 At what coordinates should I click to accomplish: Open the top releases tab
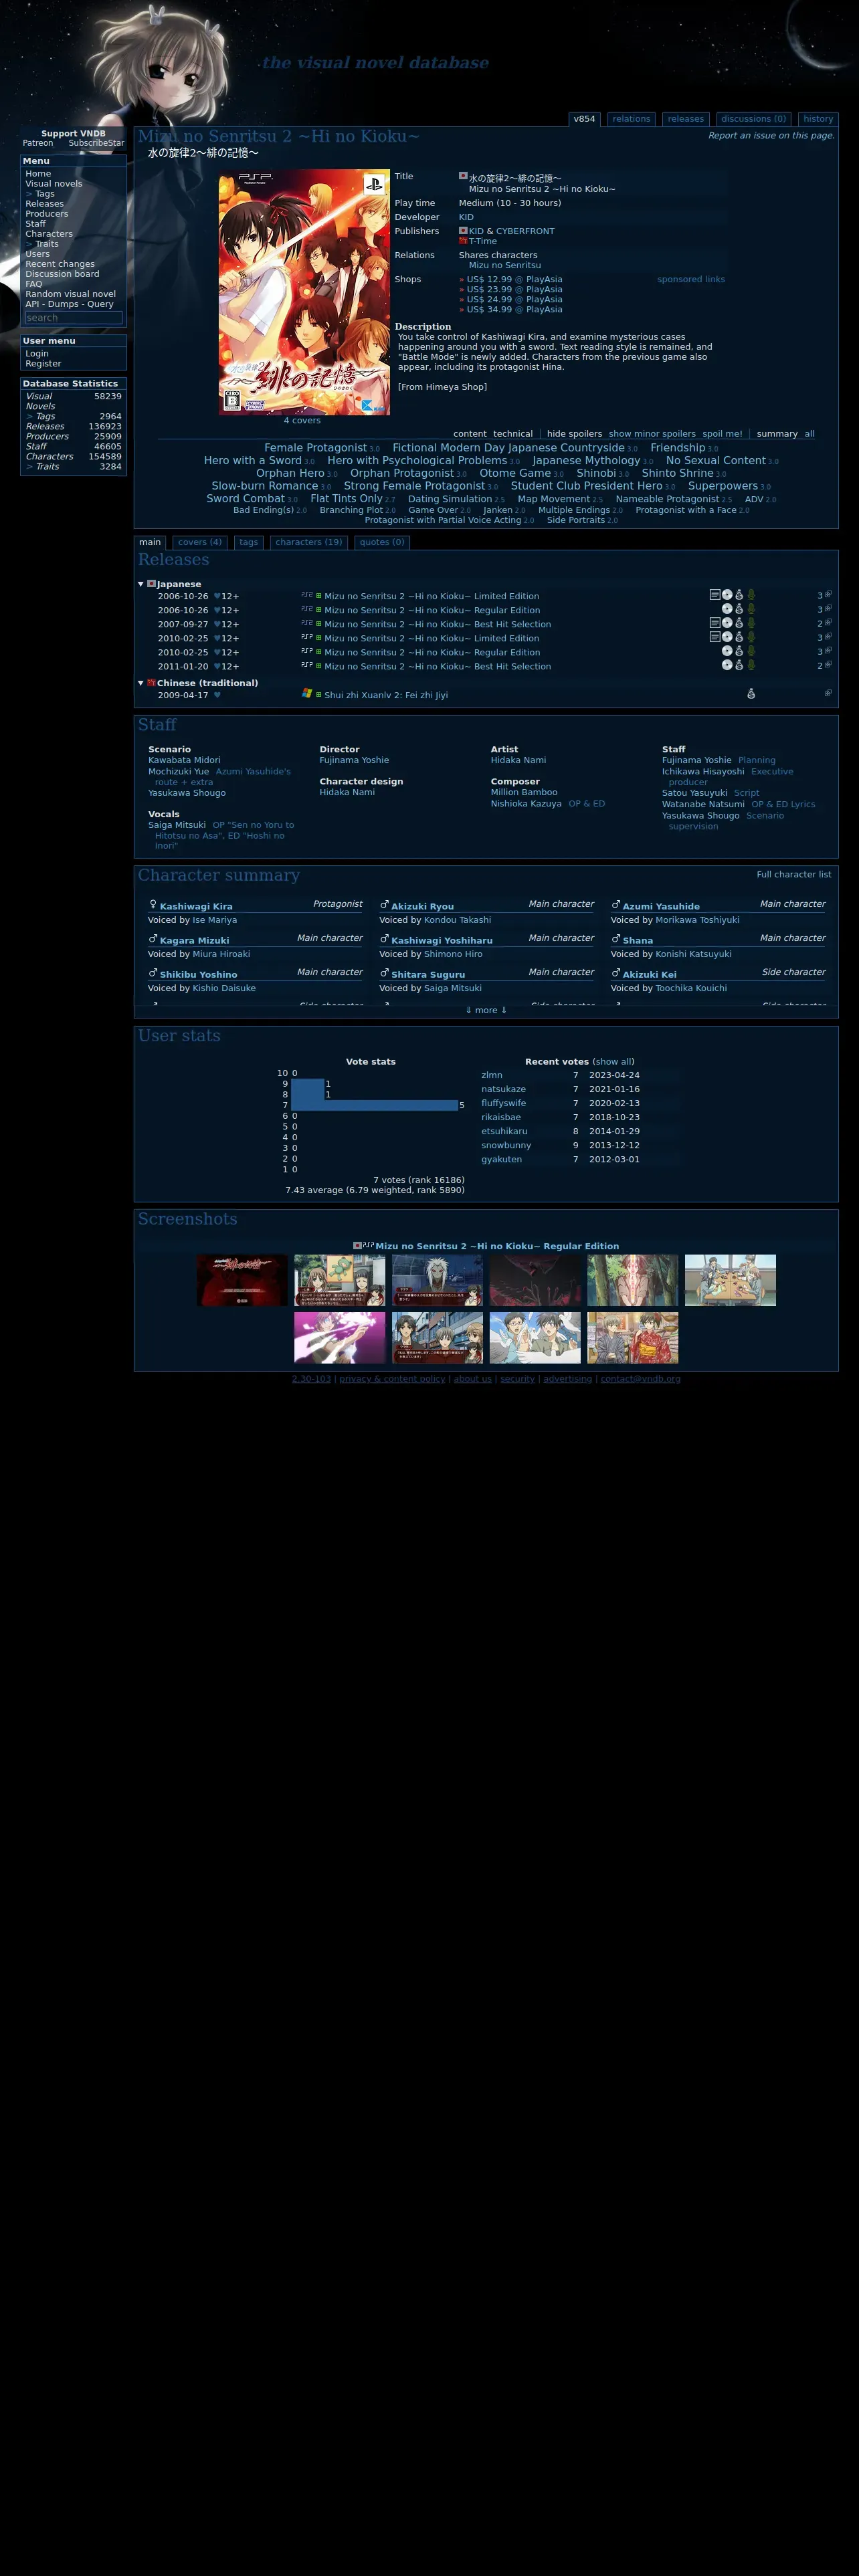point(686,119)
